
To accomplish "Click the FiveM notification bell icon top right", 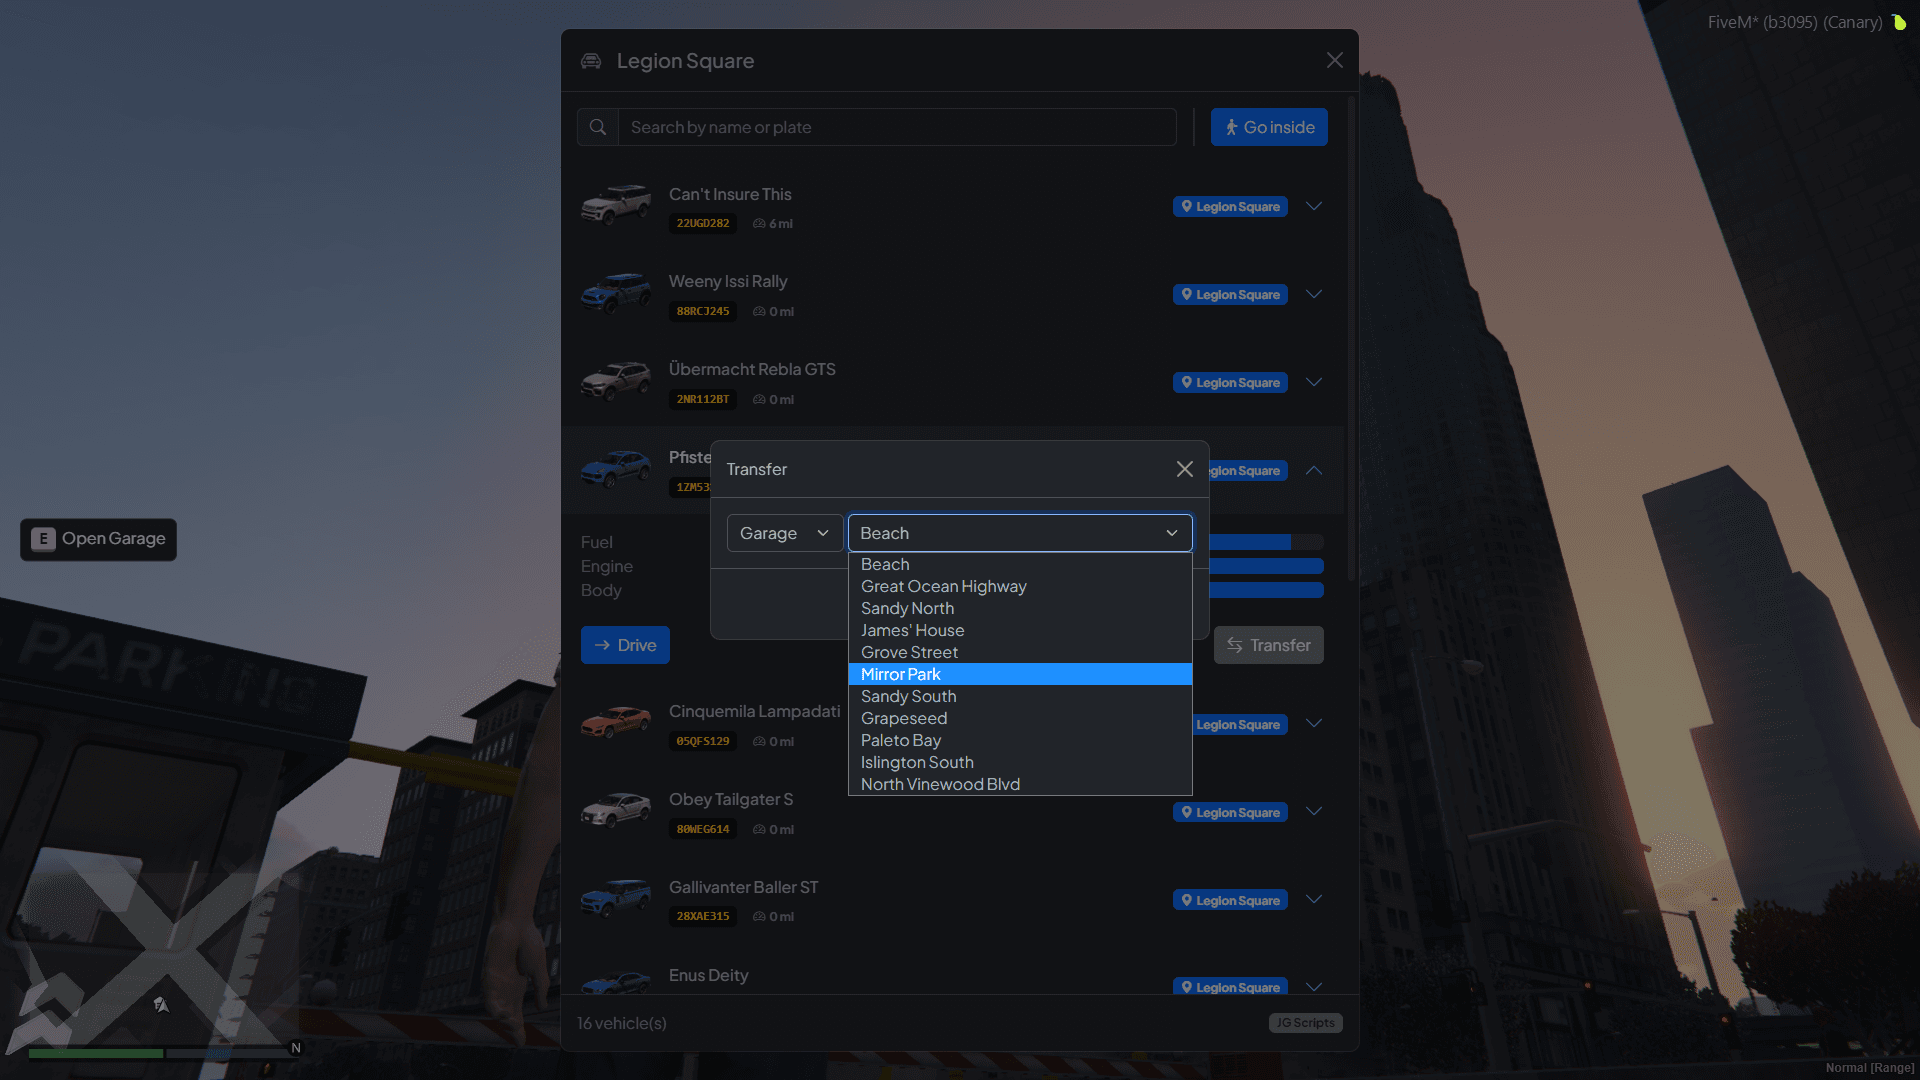I will [x=1899, y=22].
